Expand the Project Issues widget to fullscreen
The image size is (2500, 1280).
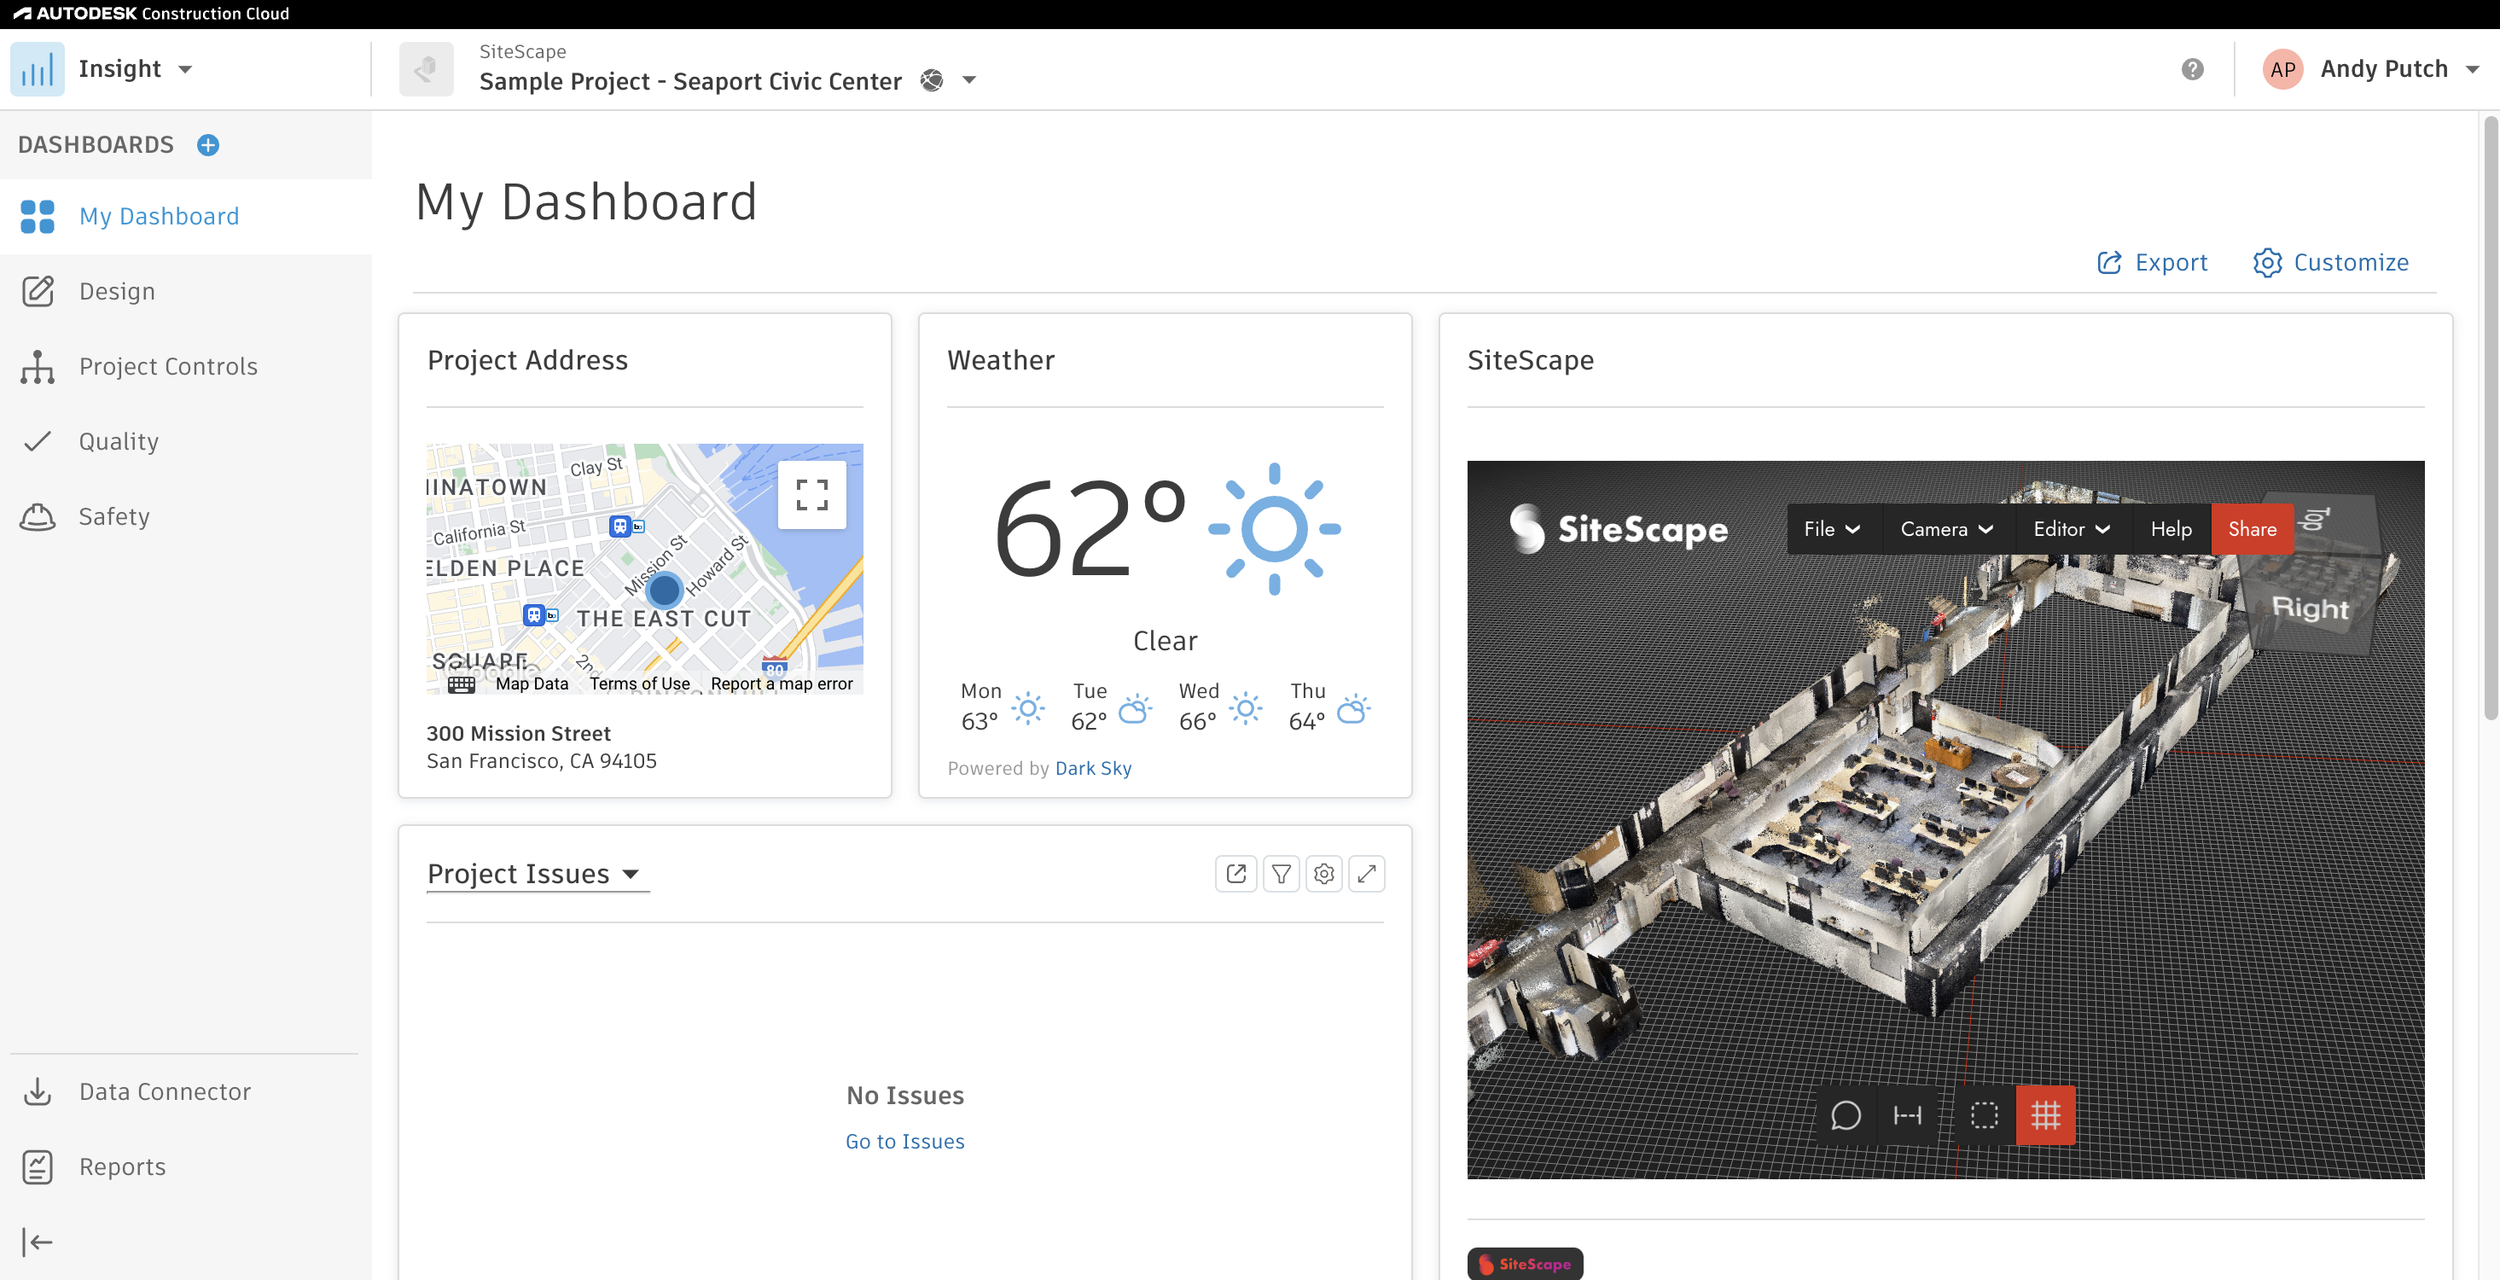click(x=1367, y=873)
